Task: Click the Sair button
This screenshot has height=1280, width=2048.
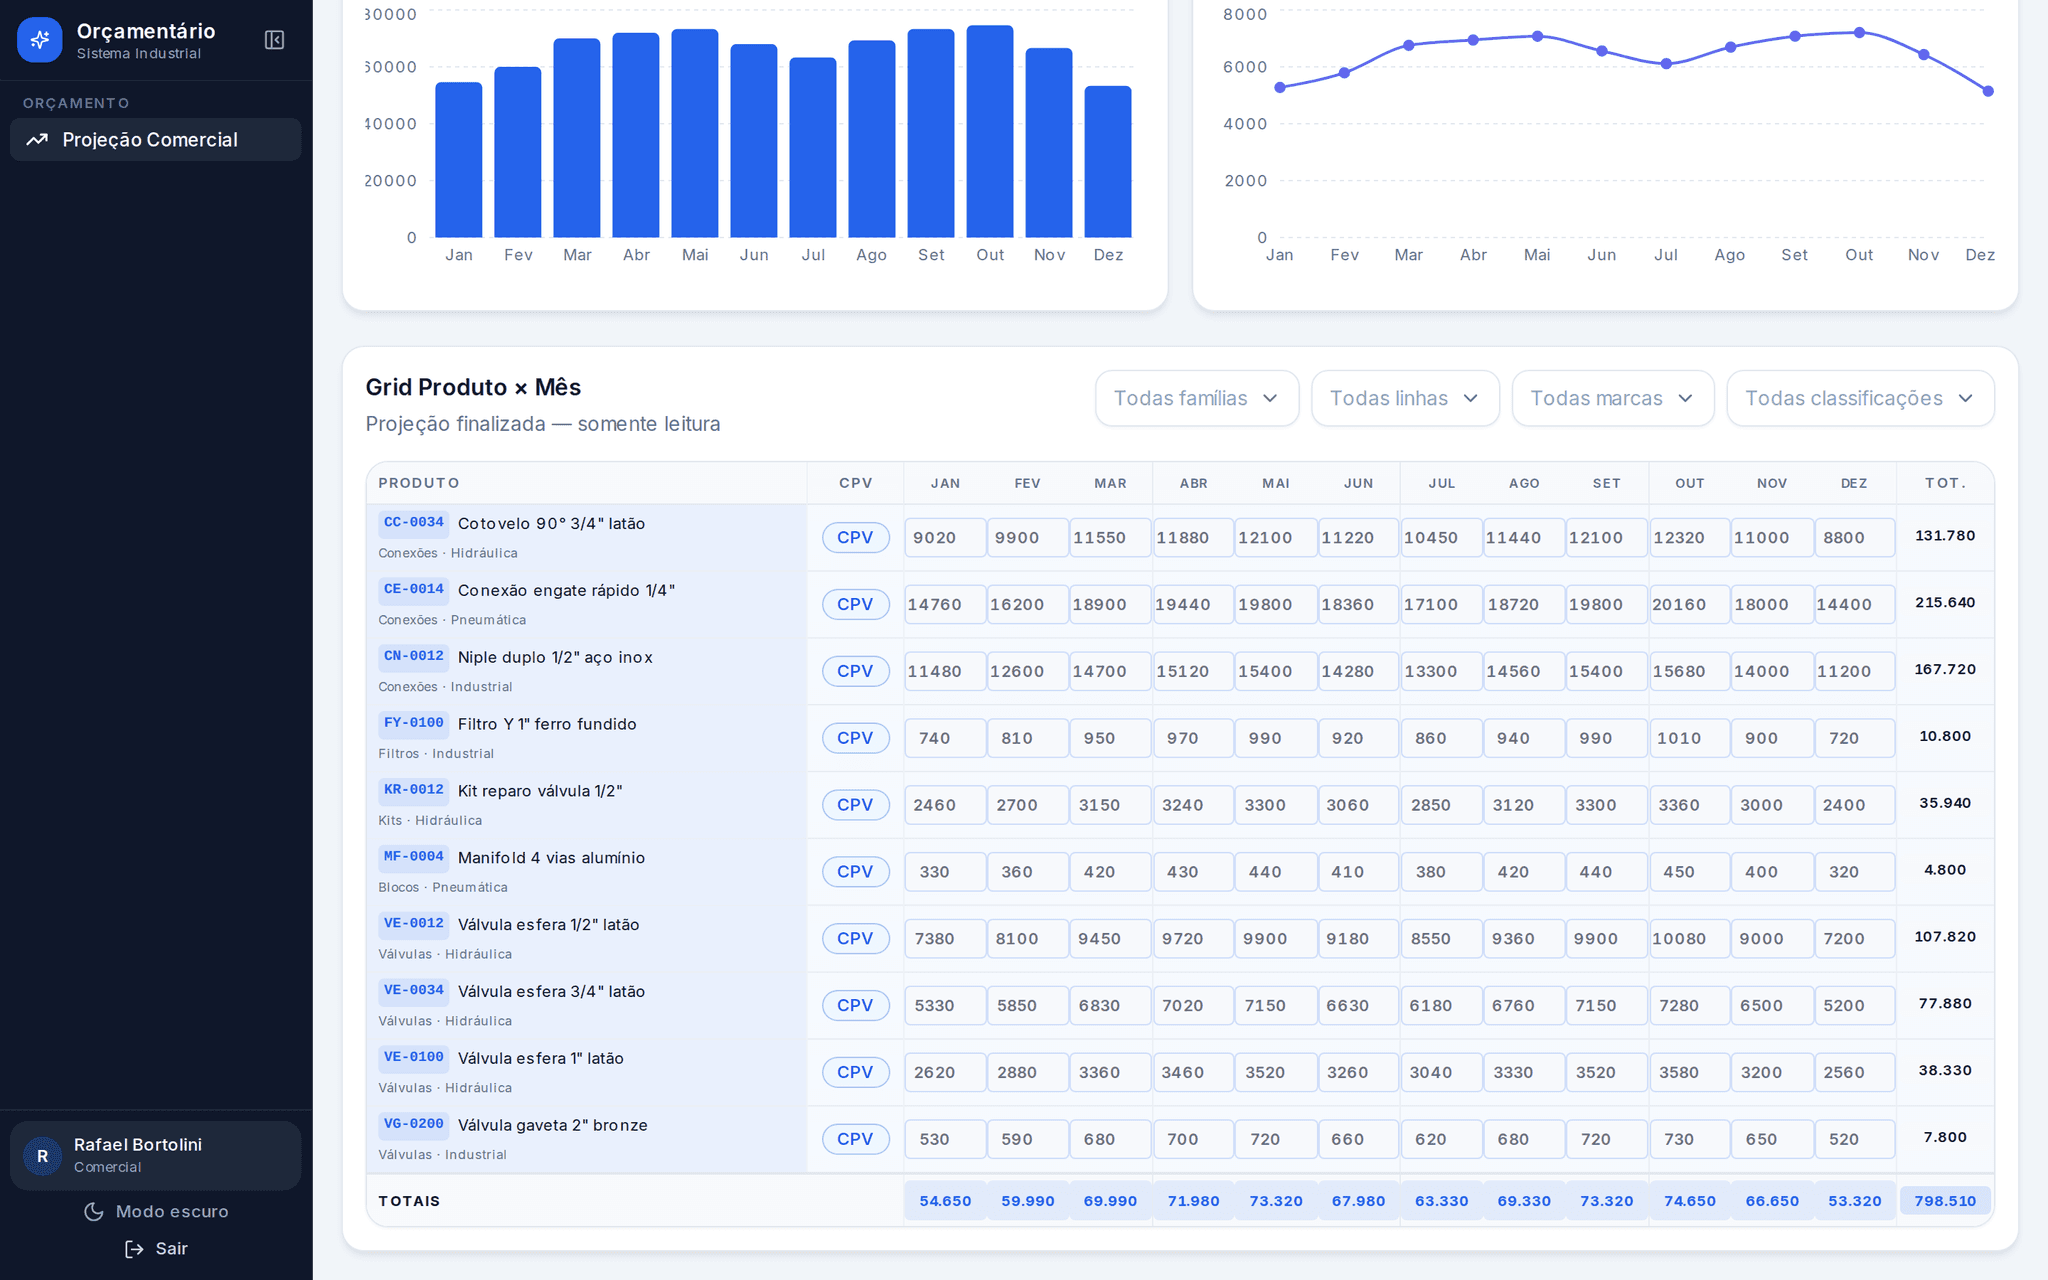Action: point(156,1249)
